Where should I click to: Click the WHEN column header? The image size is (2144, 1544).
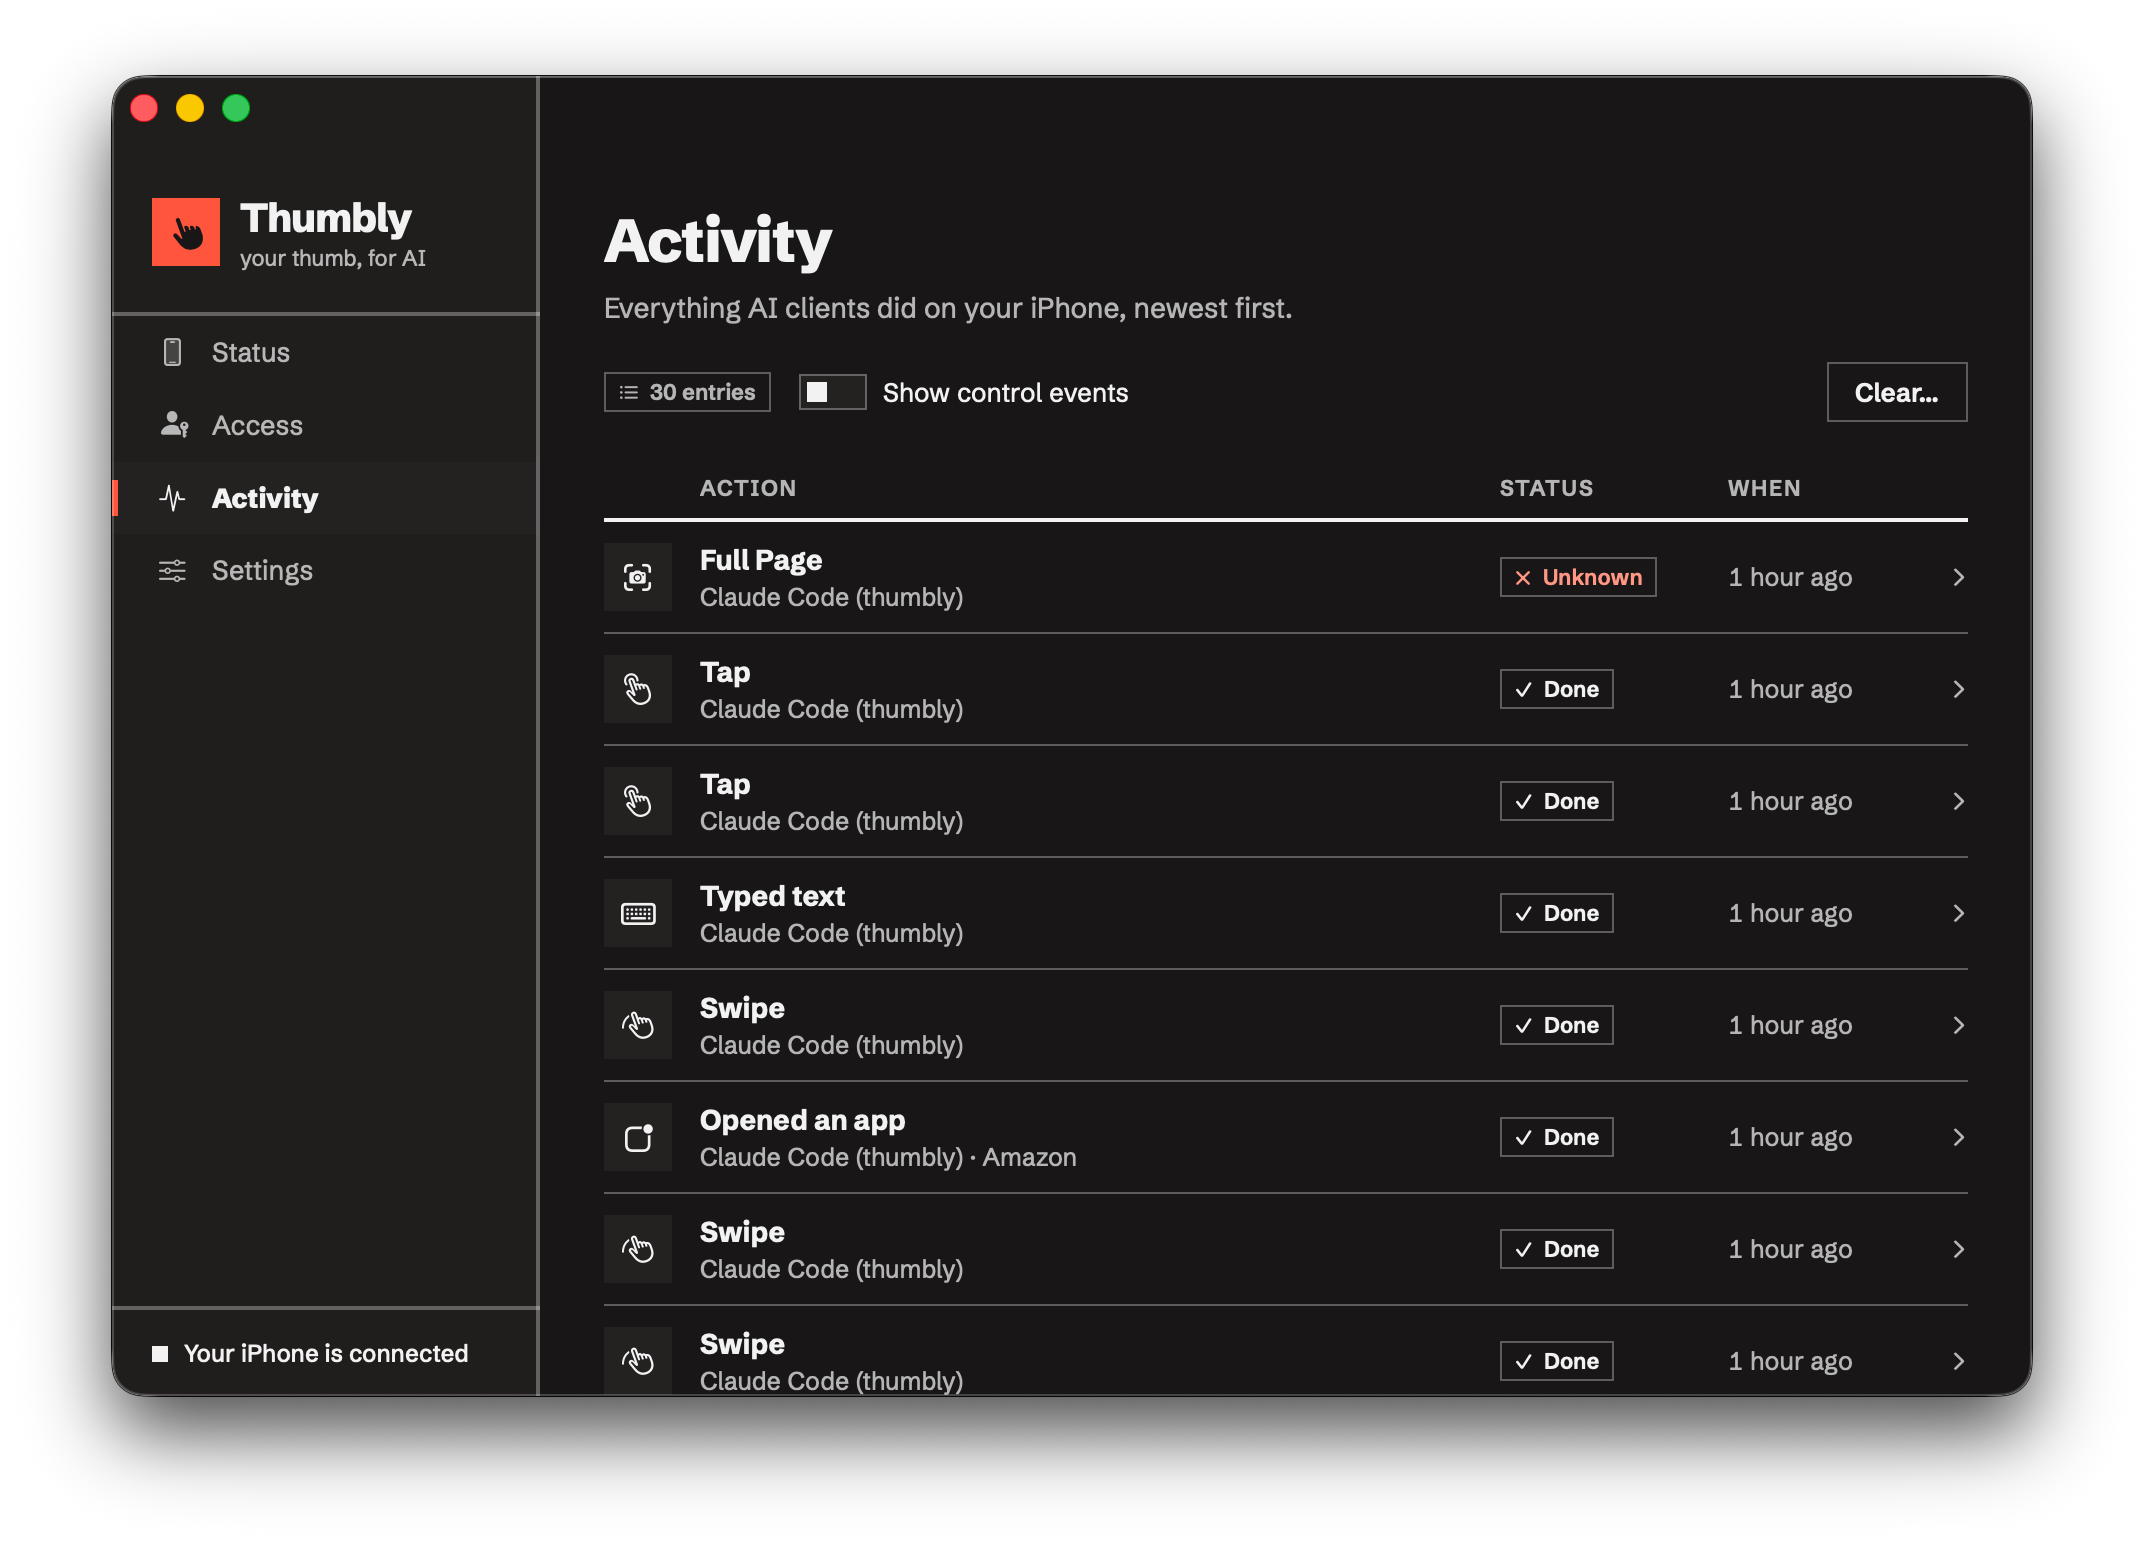tap(1764, 488)
